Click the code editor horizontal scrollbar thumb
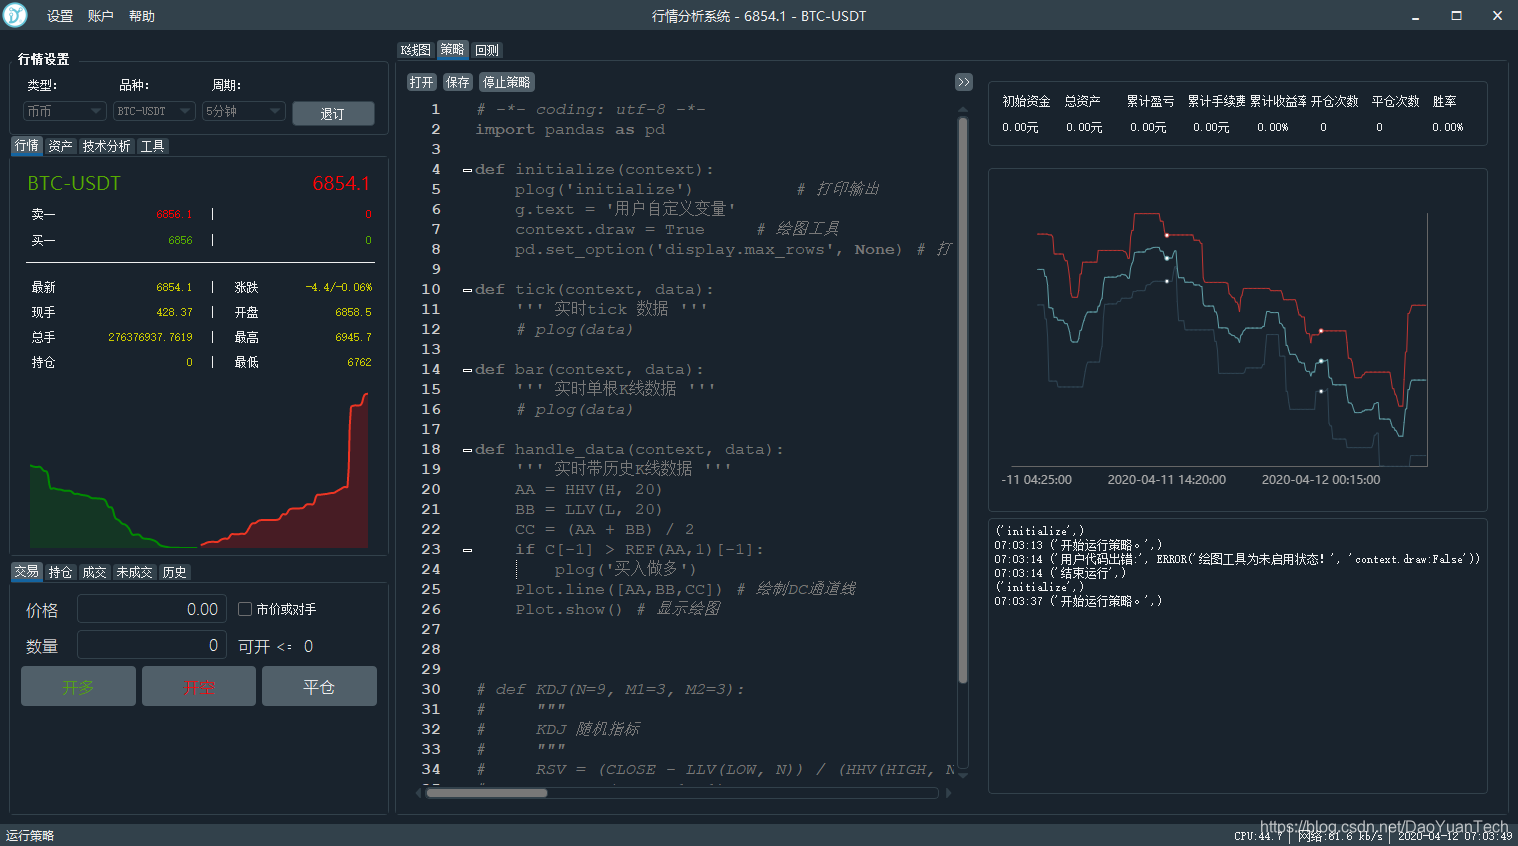Screen dimensions: 1518x846 (x=487, y=793)
